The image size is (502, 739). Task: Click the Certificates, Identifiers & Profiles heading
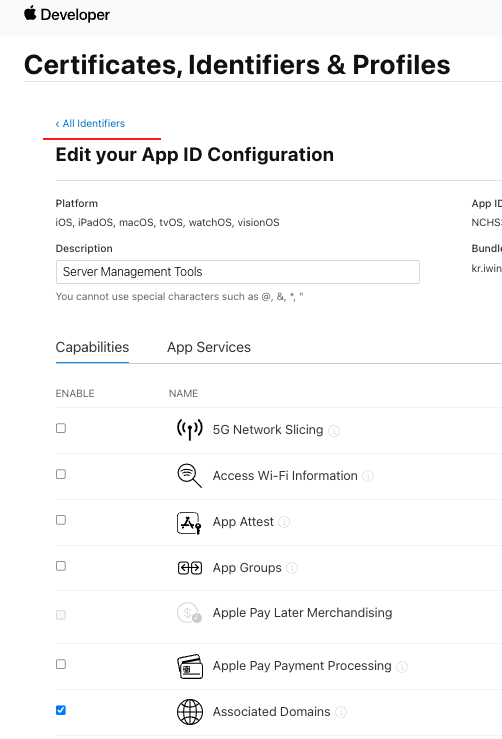(x=237, y=65)
